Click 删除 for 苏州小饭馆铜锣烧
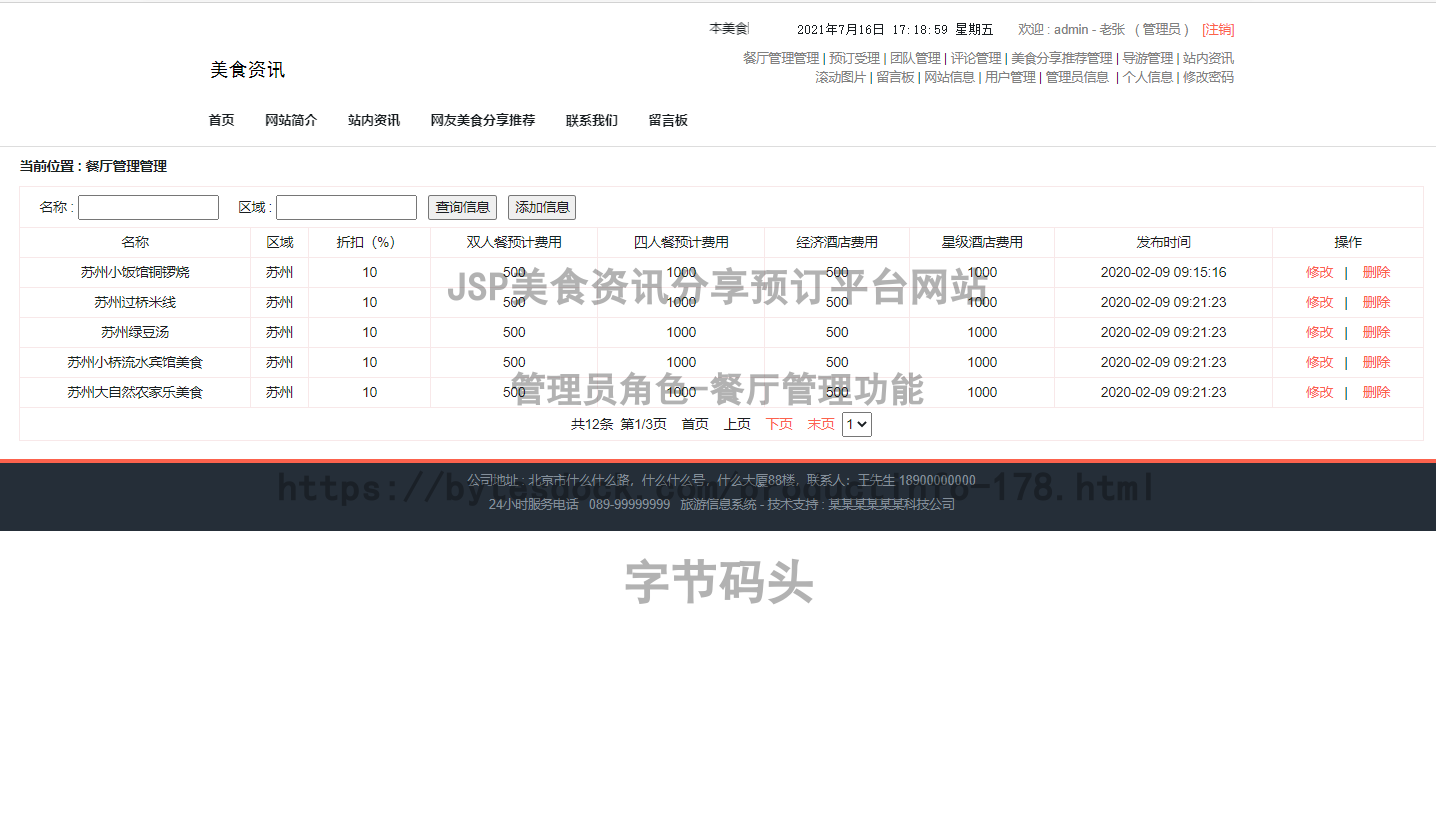Screen dimensions: 1436x826 [1376, 272]
